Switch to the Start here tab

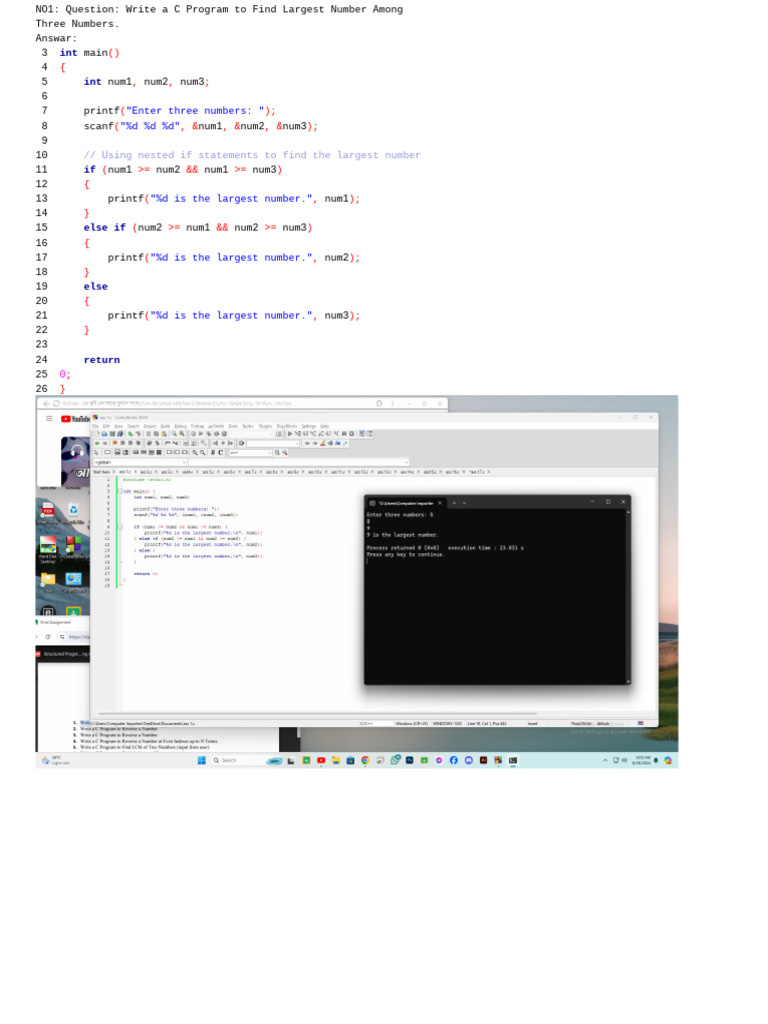coord(101,471)
